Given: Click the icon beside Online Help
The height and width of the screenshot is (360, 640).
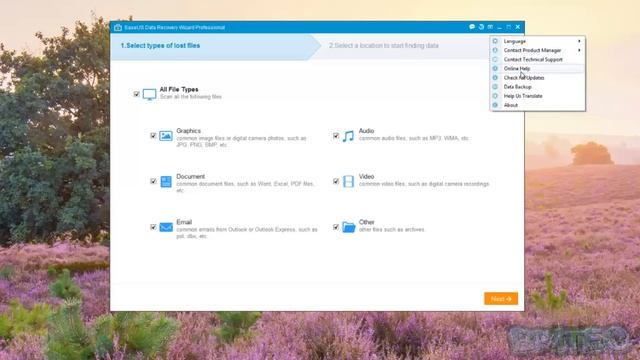Looking at the screenshot, I should click(495, 69).
